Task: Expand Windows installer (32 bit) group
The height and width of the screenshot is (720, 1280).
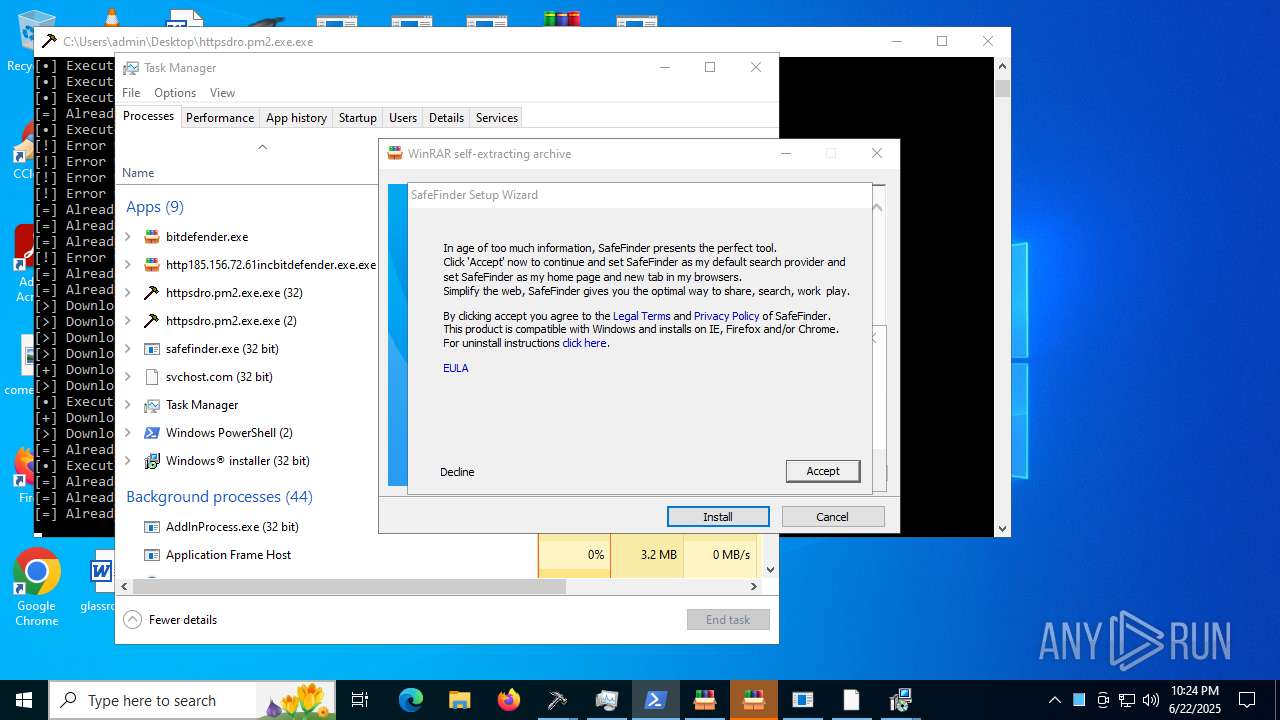Action: tap(127, 461)
